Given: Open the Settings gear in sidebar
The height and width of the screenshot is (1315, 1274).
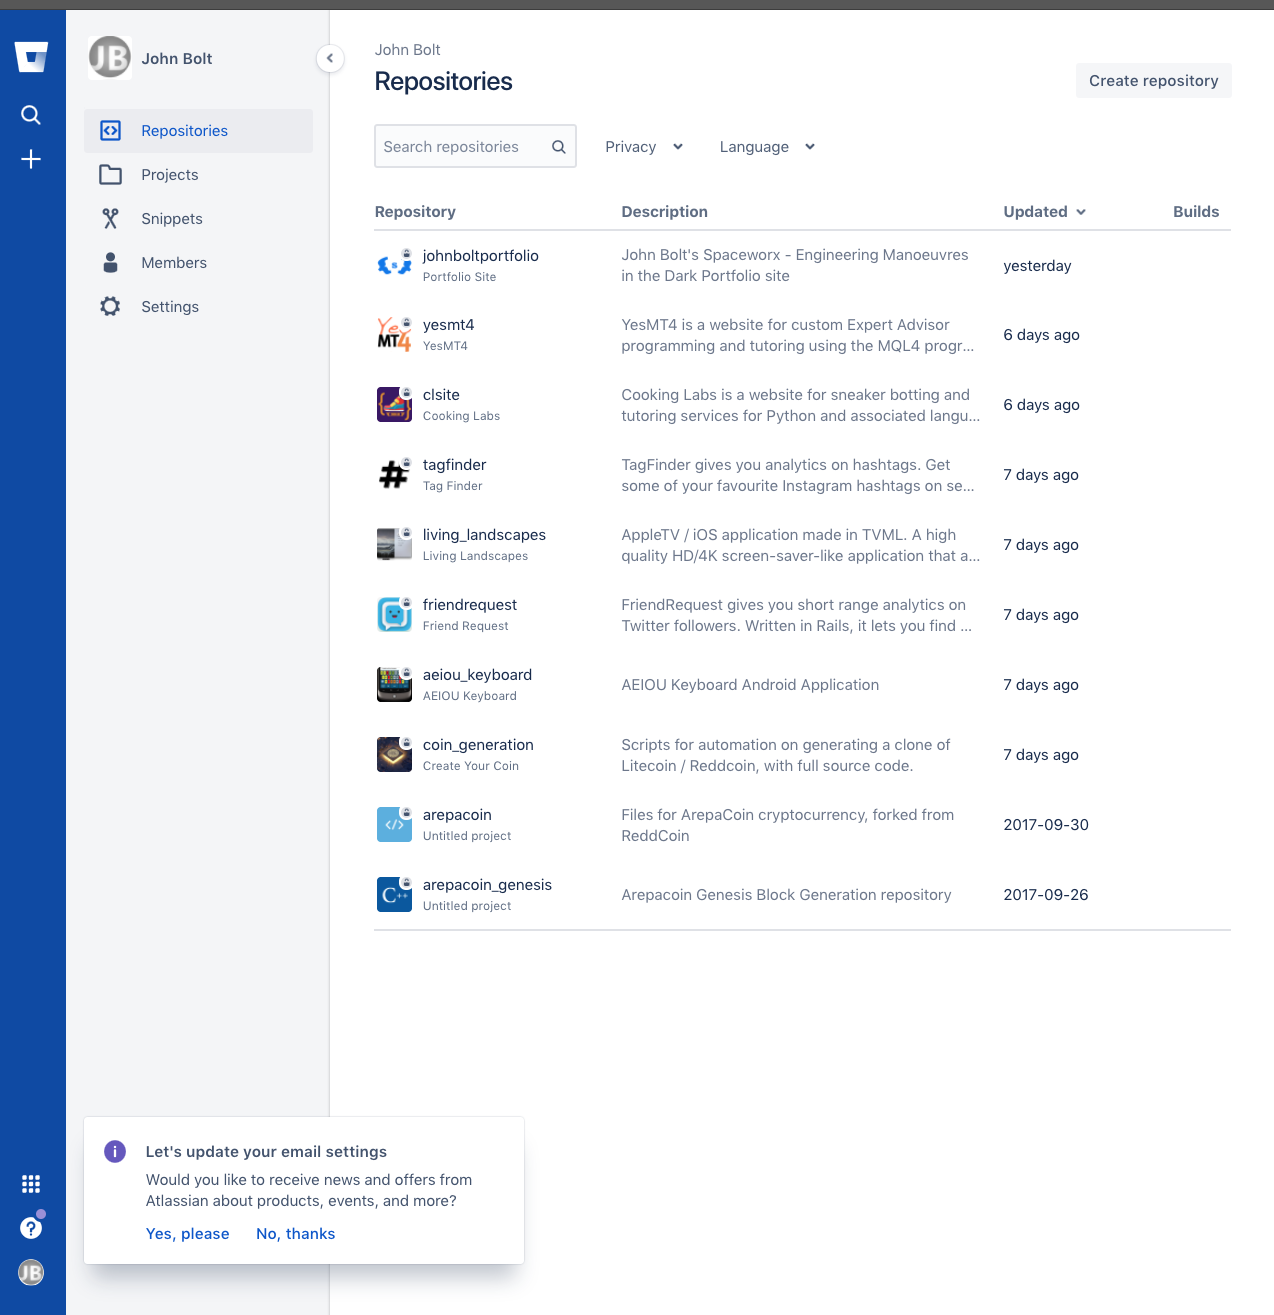Looking at the screenshot, I should pos(170,307).
